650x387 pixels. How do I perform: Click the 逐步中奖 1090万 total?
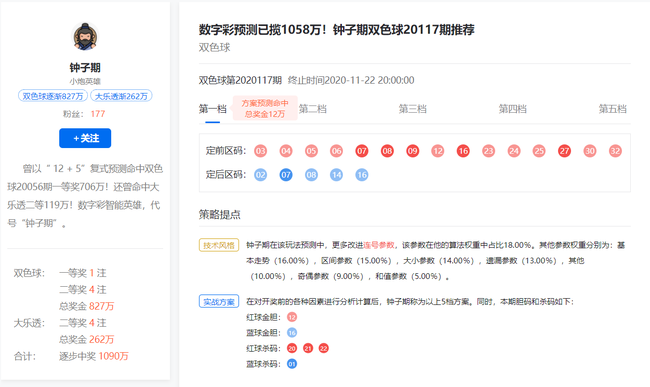tap(94, 356)
